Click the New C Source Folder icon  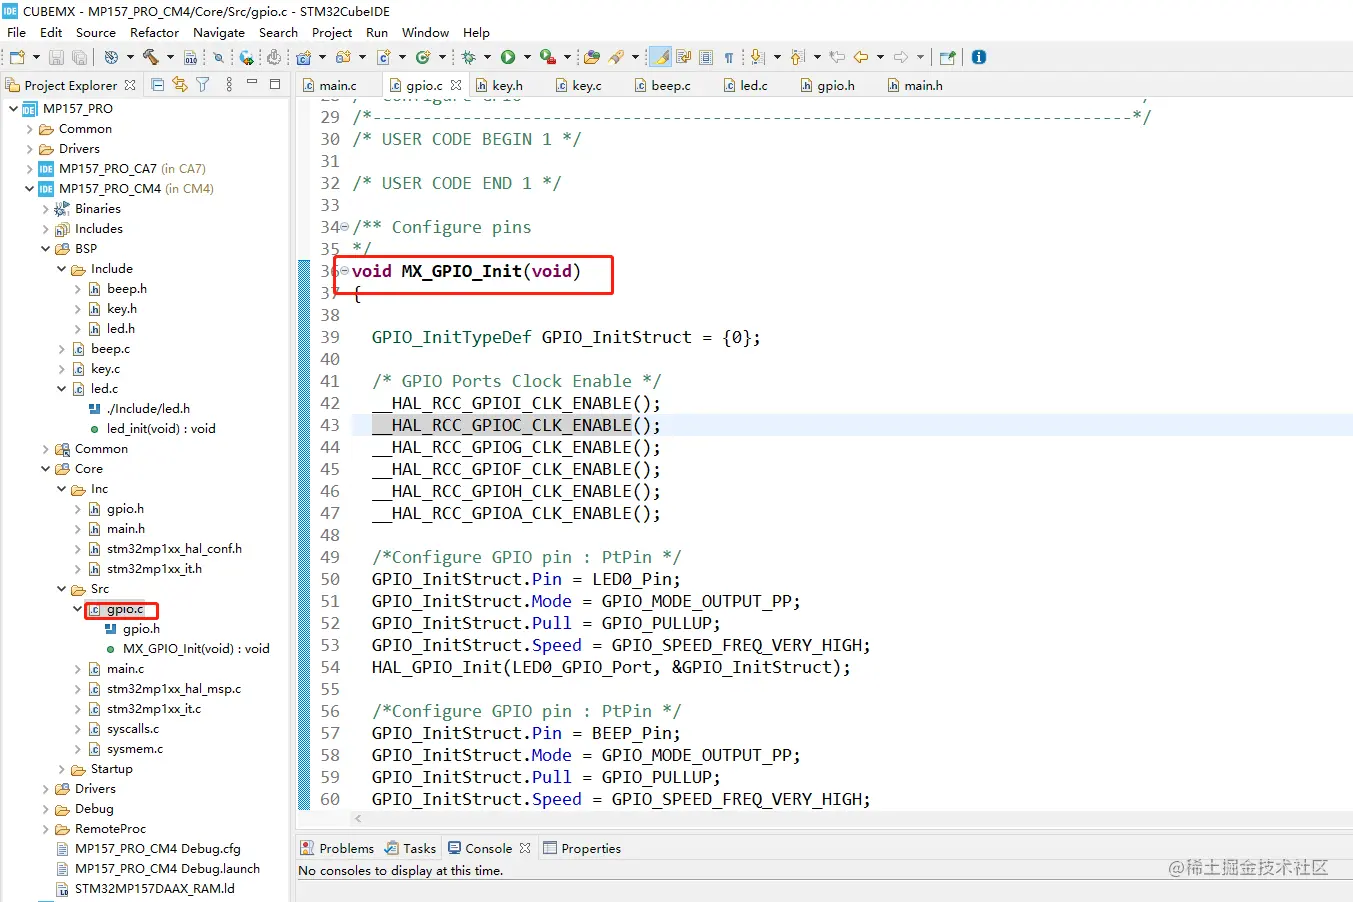(x=343, y=58)
